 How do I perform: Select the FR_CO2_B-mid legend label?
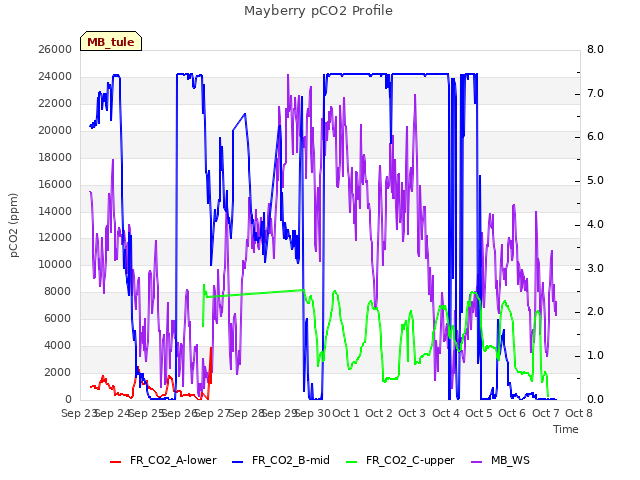point(291,460)
